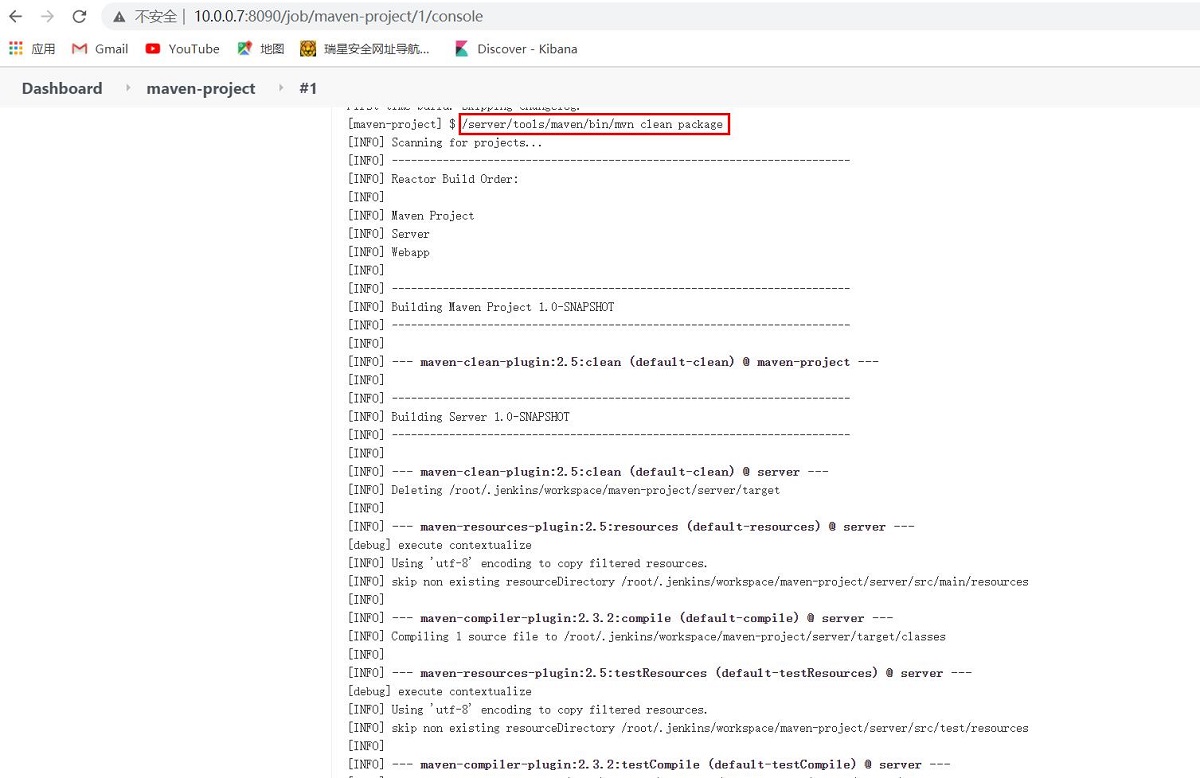This screenshot has height=778, width=1200.
Task: Click maven-resources-plugin:2.5:resources line
Action: [x=631, y=526]
